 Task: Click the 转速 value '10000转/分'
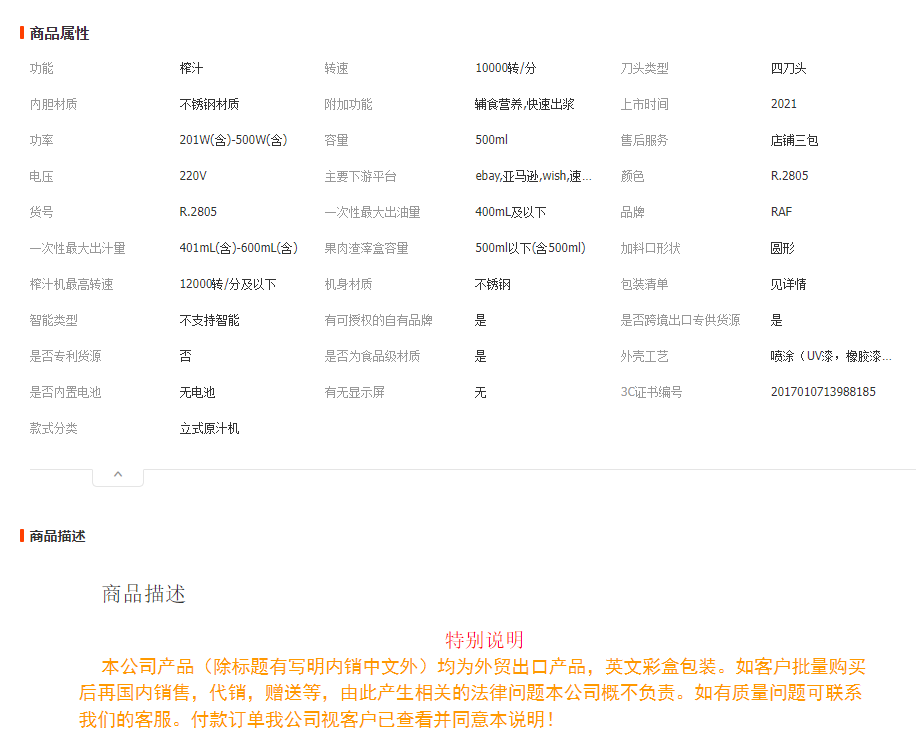pyautogui.click(x=505, y=68)
